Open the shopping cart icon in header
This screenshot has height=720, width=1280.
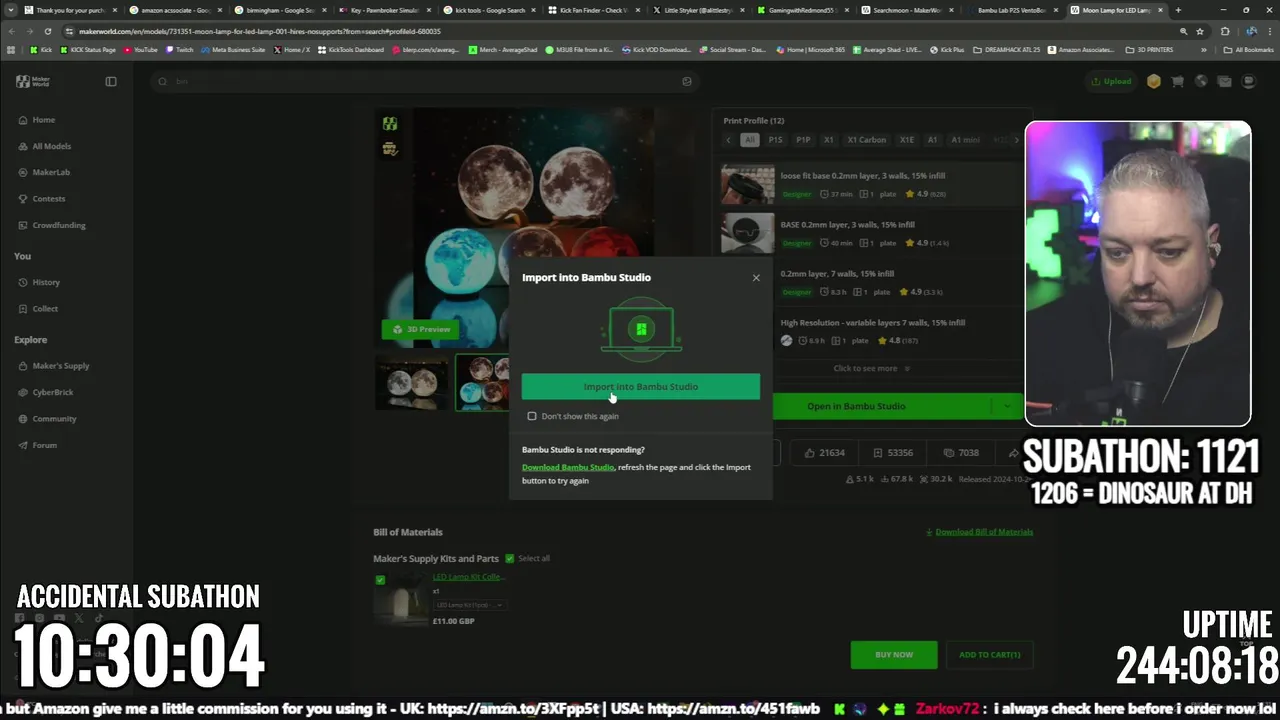tap(1177, 82)
